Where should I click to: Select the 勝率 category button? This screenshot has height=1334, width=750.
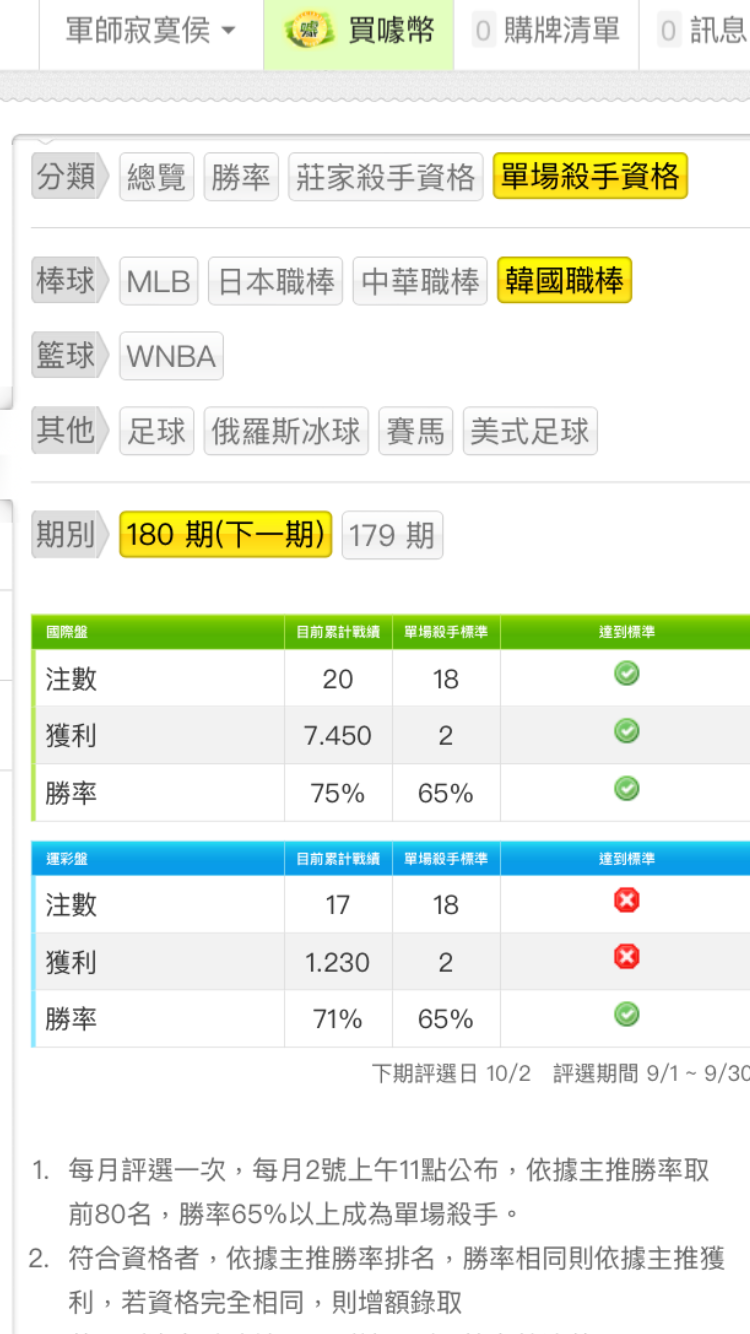[241, 177]
